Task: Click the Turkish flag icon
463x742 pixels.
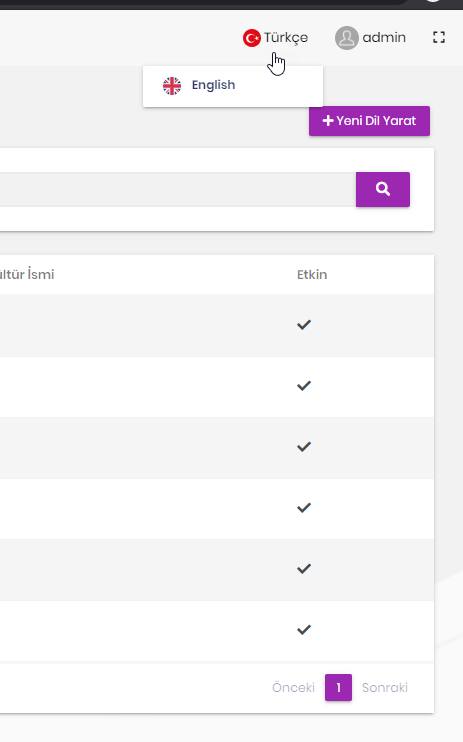Action: [x=251, y=38]
